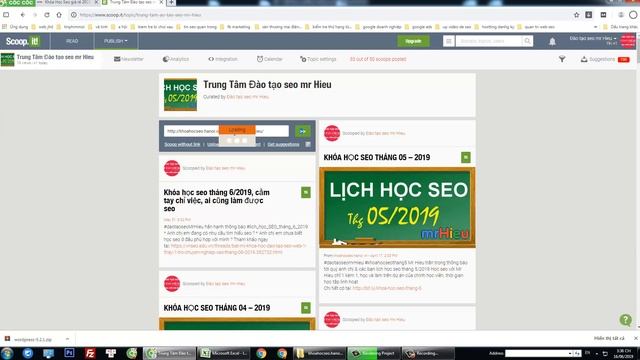Open green action icon on Khóa học seo tháng 6/2019 post
Viewport: 640px width, 360px height.
pos(306,193)
